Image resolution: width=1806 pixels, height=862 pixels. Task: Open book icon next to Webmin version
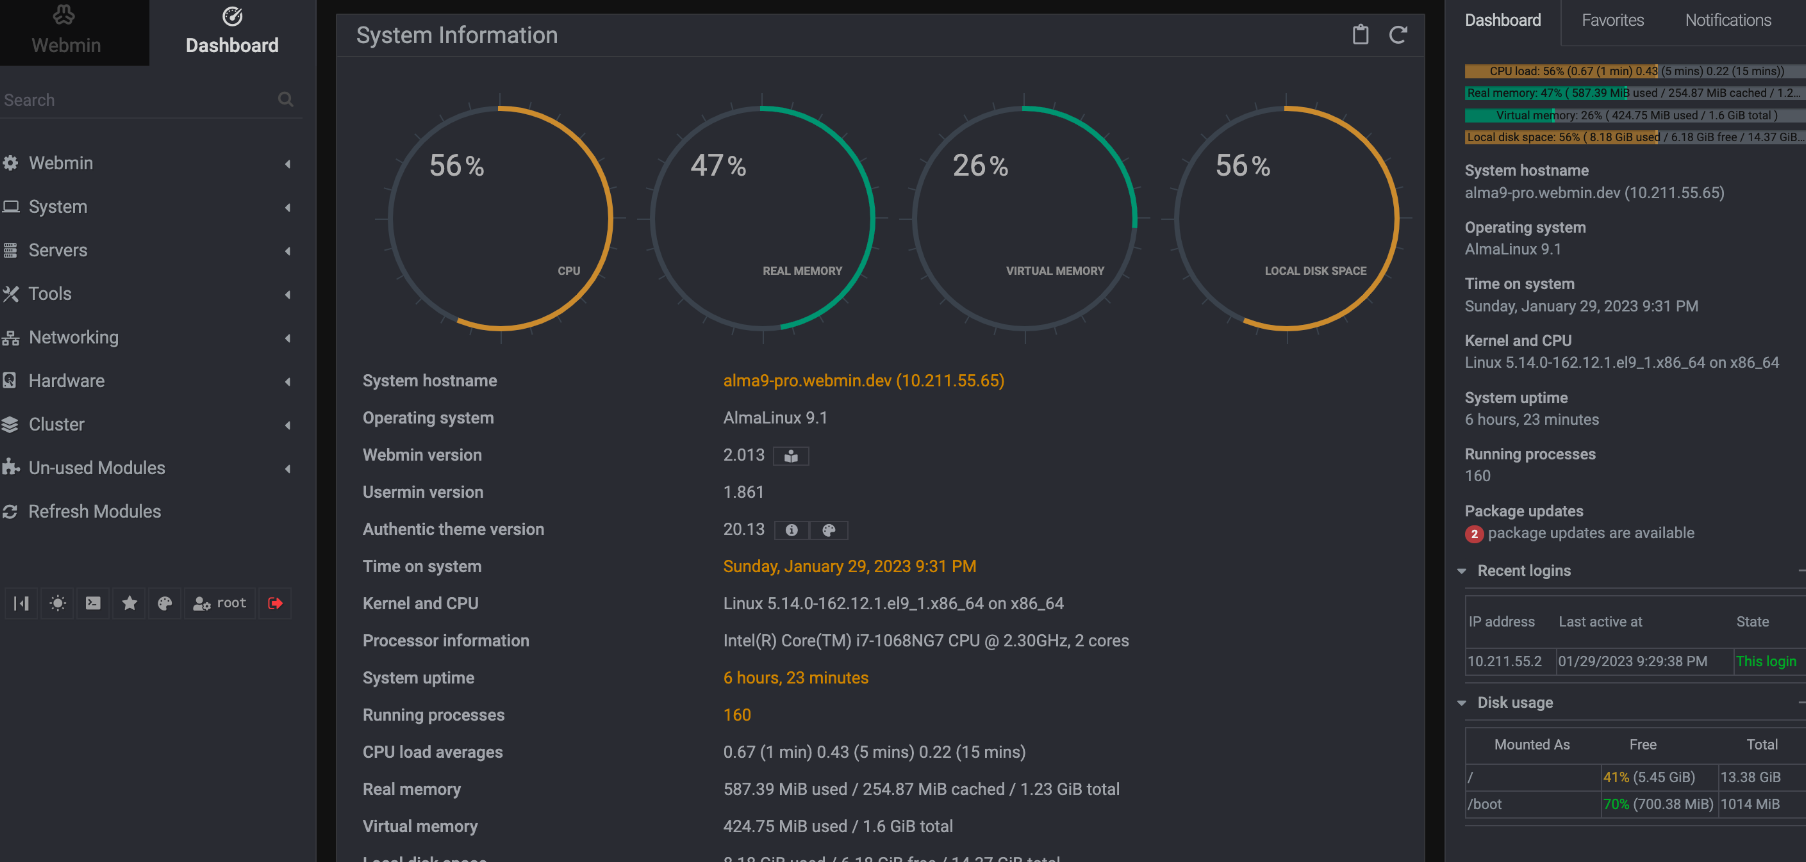791,456
